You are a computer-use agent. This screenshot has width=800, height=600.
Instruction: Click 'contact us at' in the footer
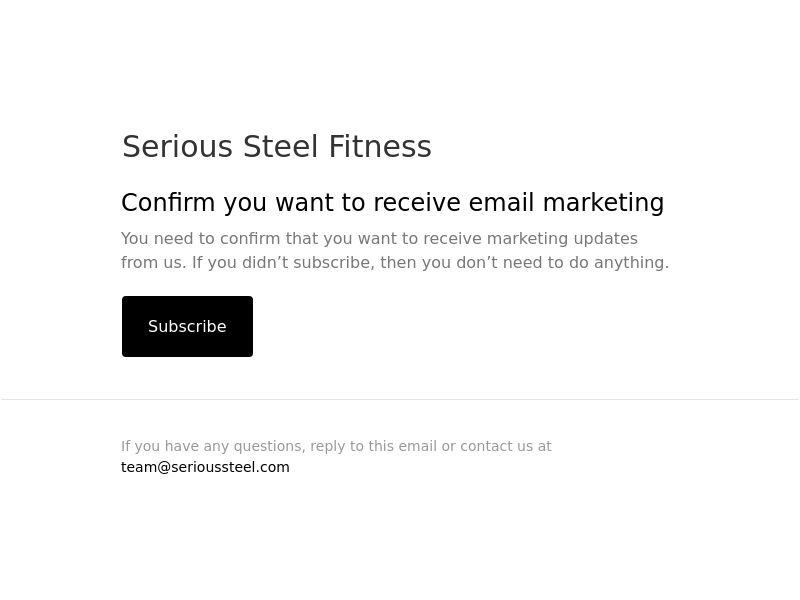506,446
